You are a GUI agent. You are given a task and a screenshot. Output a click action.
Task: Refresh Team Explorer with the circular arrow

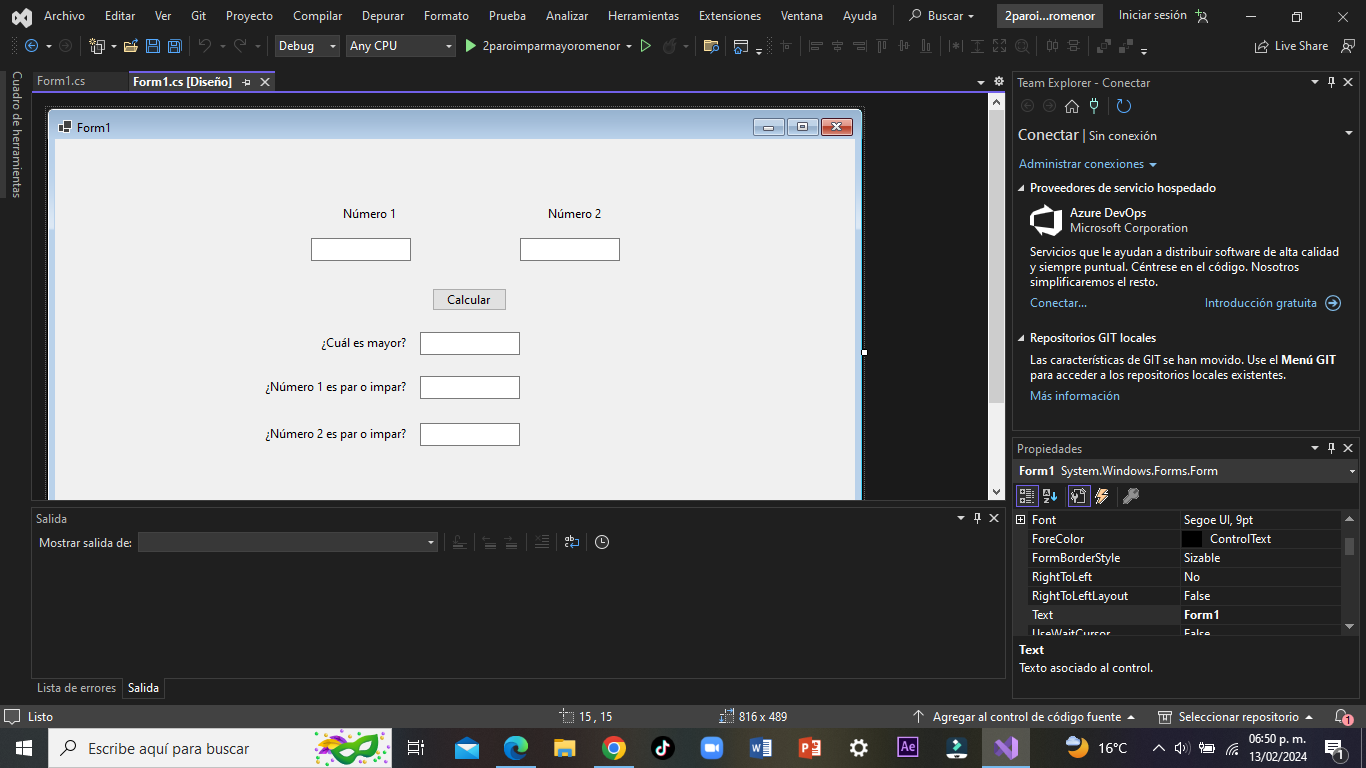pos(1124,106)
